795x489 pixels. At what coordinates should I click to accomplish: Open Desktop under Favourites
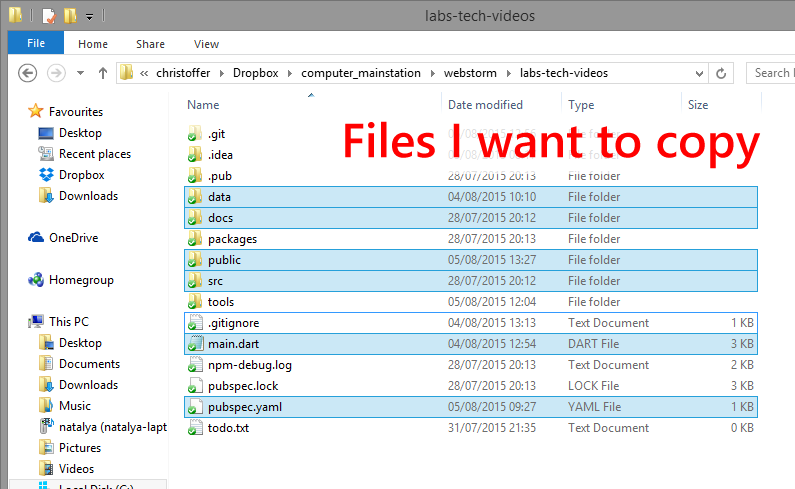pyautogui.click(x=80, y=133)
